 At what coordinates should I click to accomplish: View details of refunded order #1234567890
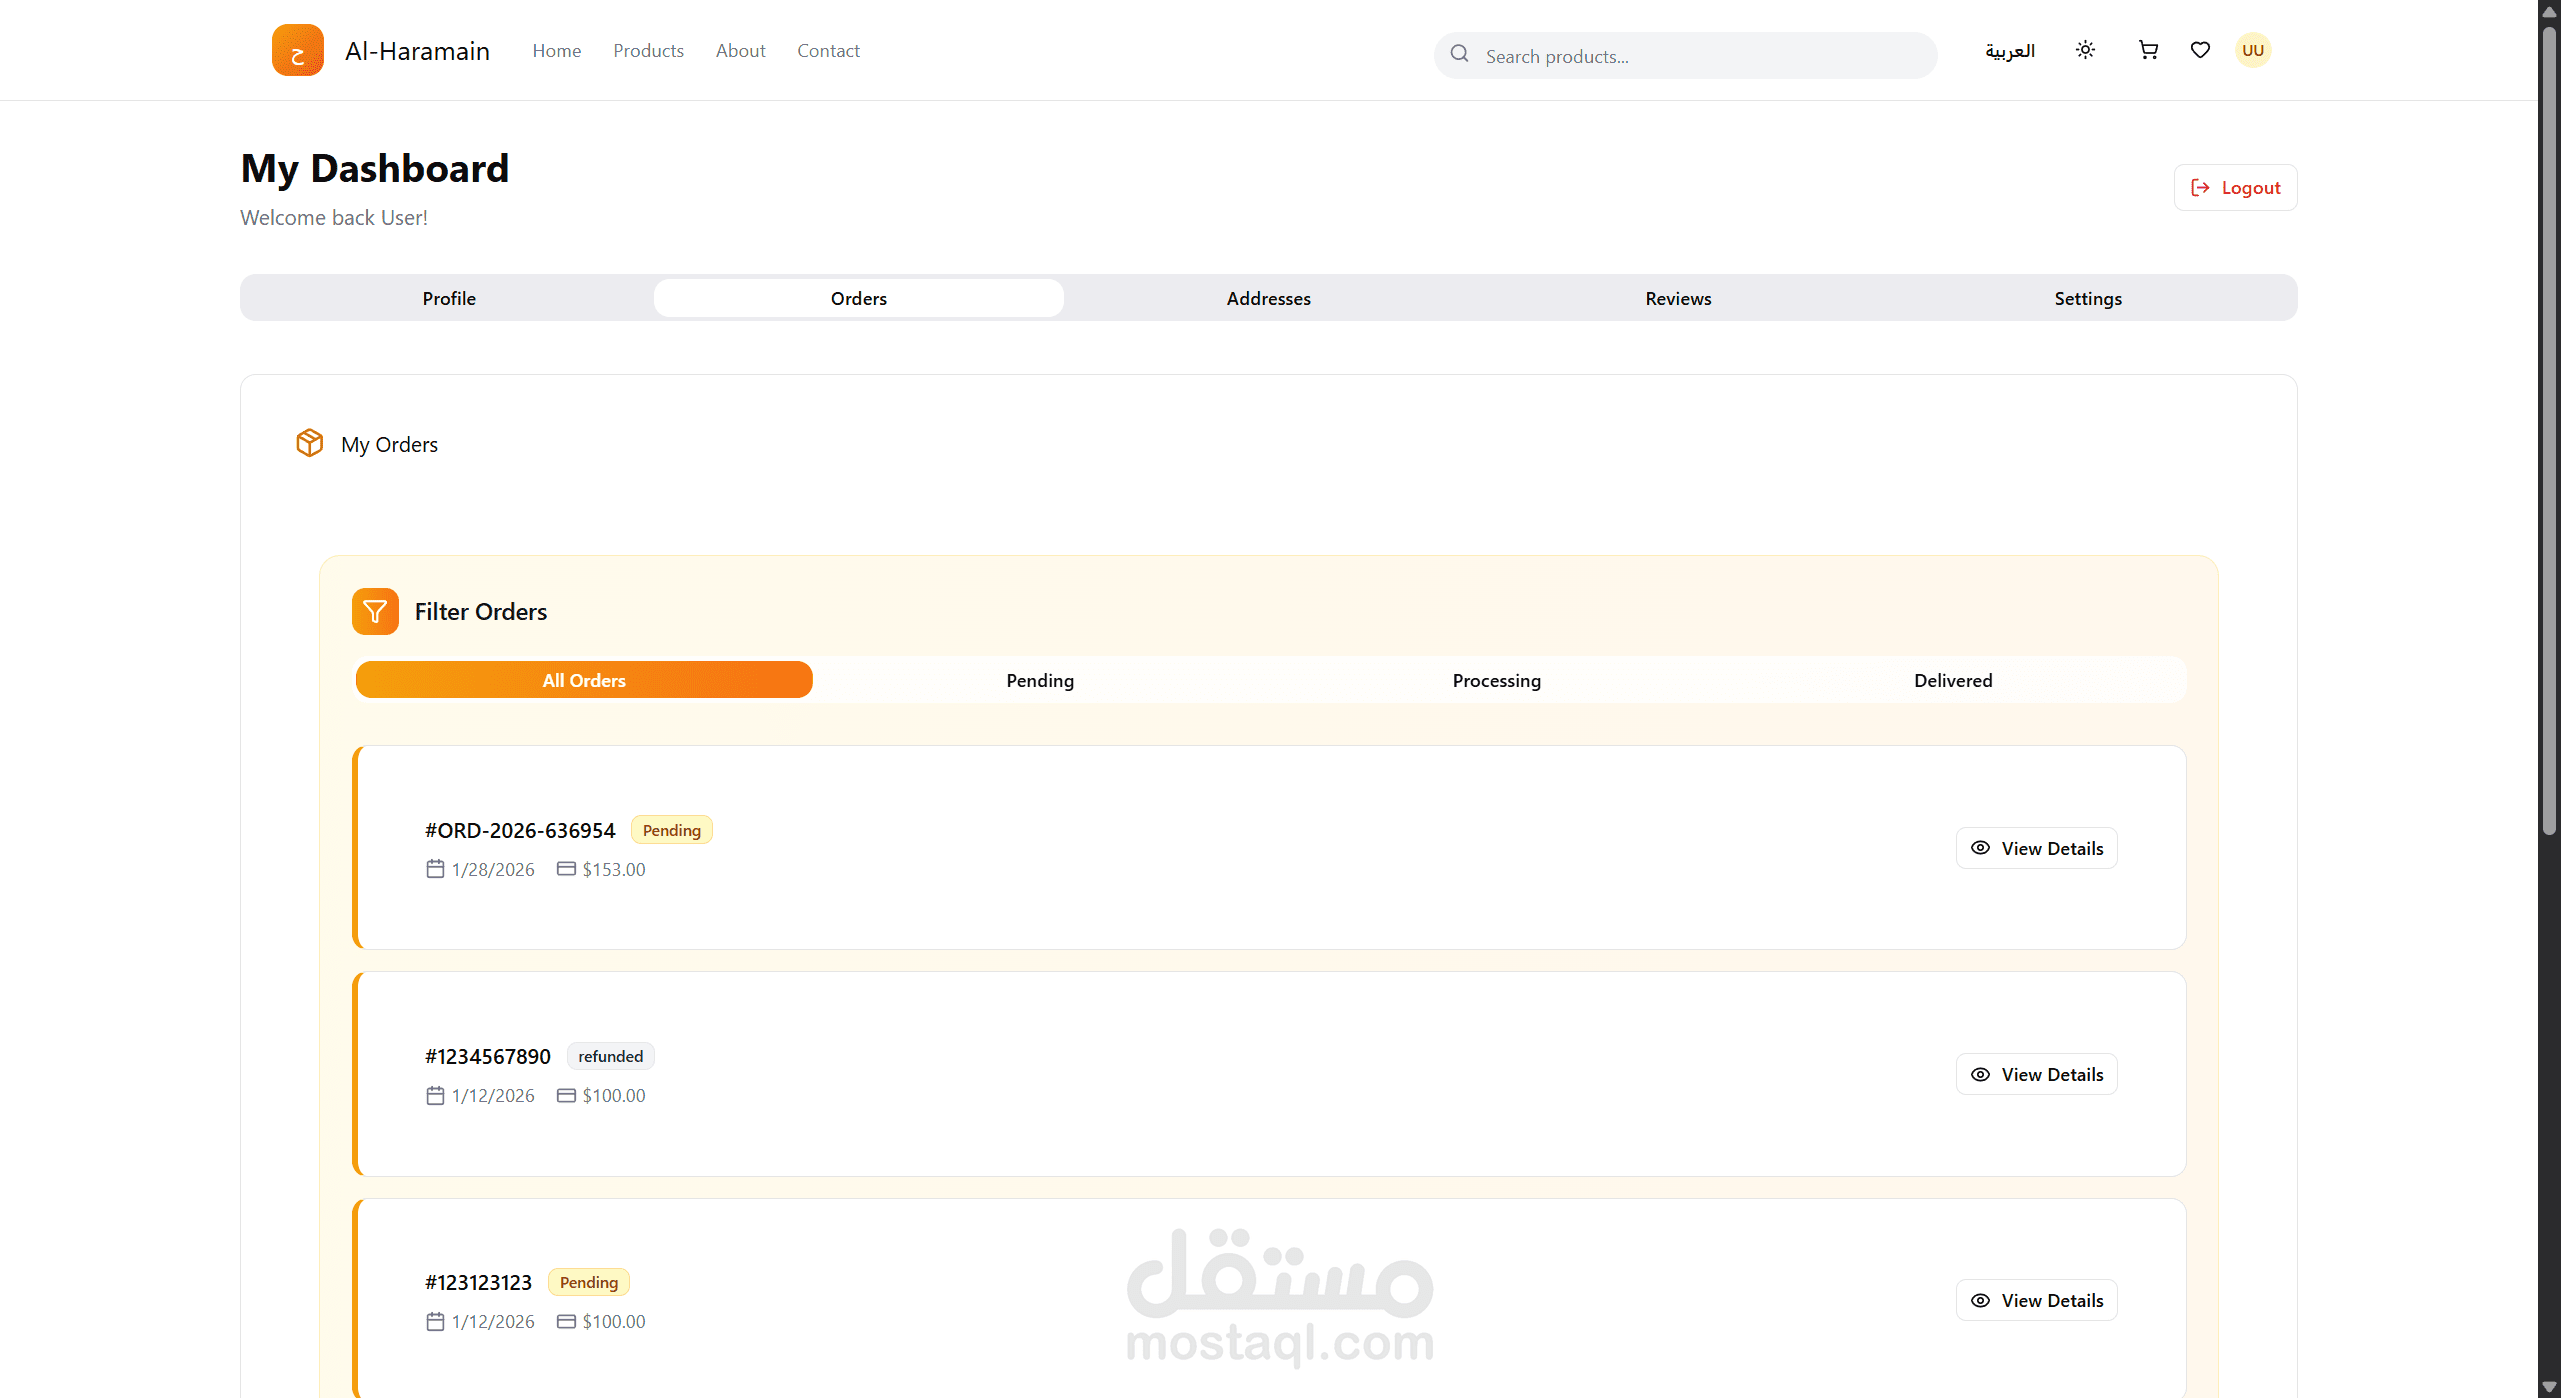[x=2036, y=1074]
